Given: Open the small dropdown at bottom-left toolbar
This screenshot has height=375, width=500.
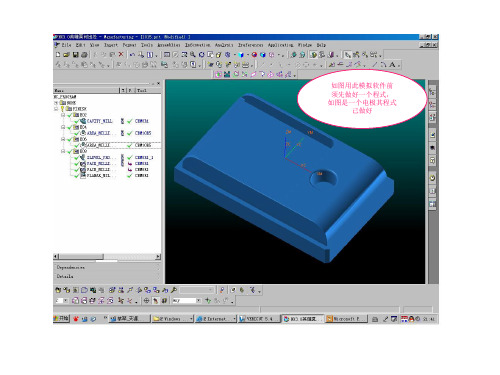Looking at the screenshot, I should 65,300.
